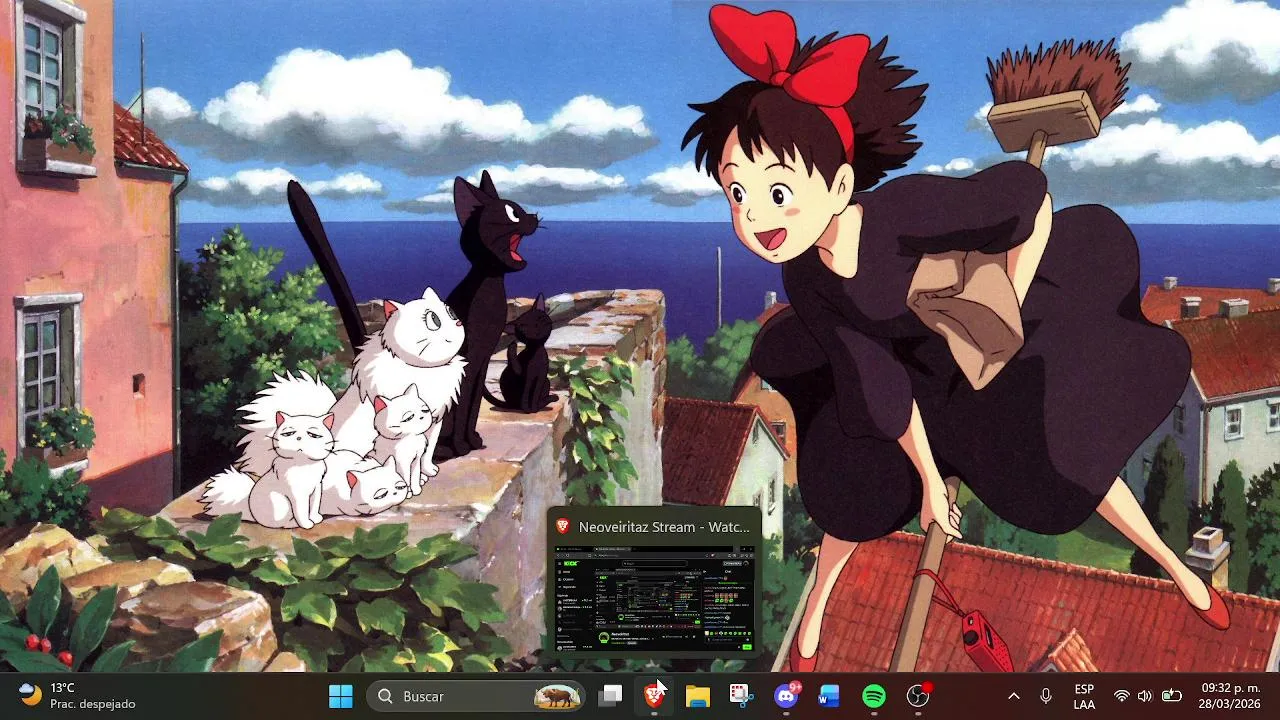Viewport: 1280px width, 720px height.
Task: Click the search highlight animal image in Buscar
Action: tap(557, 696)
